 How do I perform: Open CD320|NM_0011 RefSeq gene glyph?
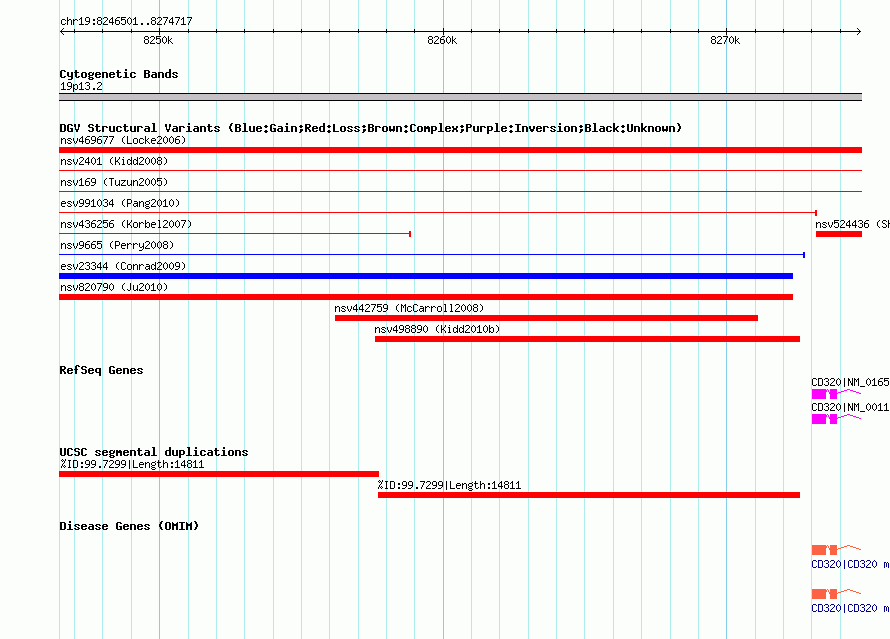836,418
